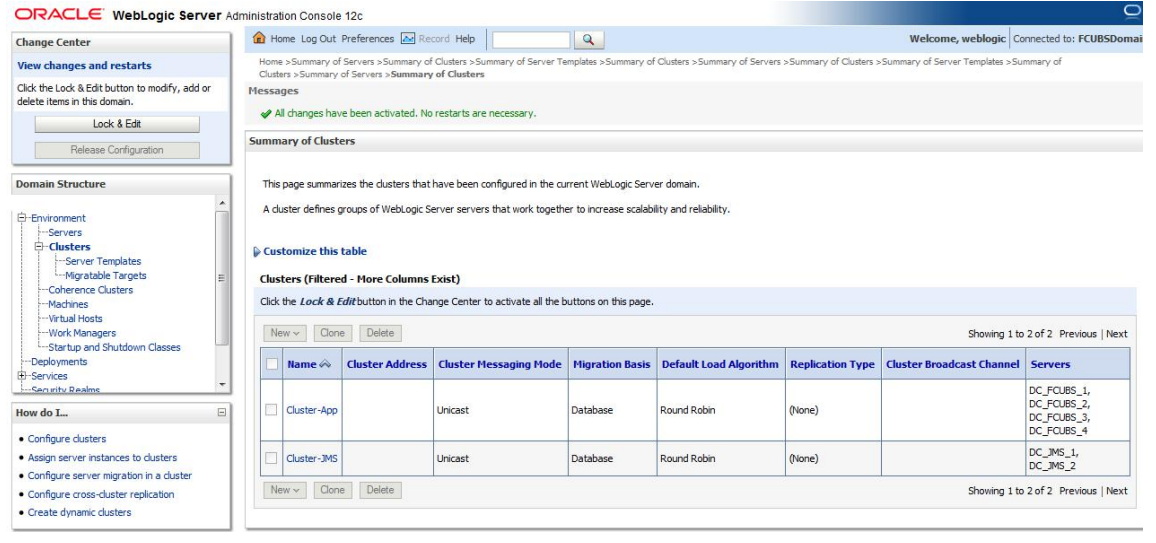Sort by Default Load Algorithm column header
Screen dimensions: 1156x543
(720, 364)
